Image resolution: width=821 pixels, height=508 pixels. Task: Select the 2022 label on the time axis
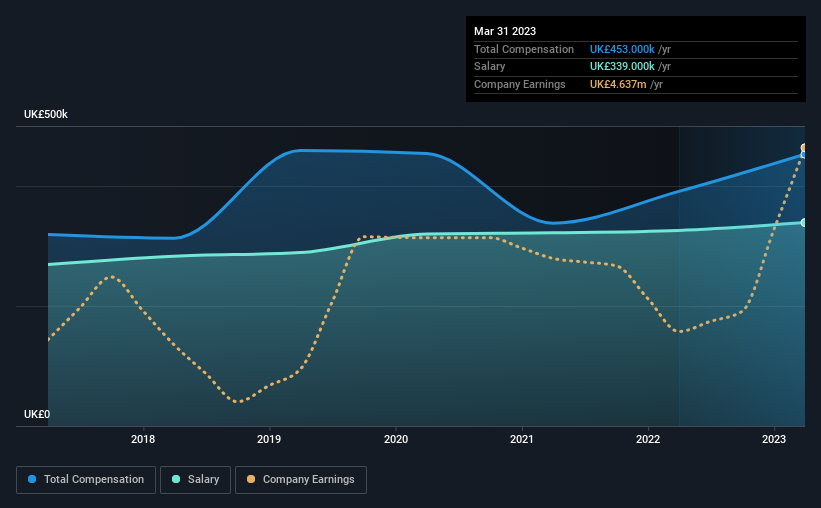click(x=648, y=439)
